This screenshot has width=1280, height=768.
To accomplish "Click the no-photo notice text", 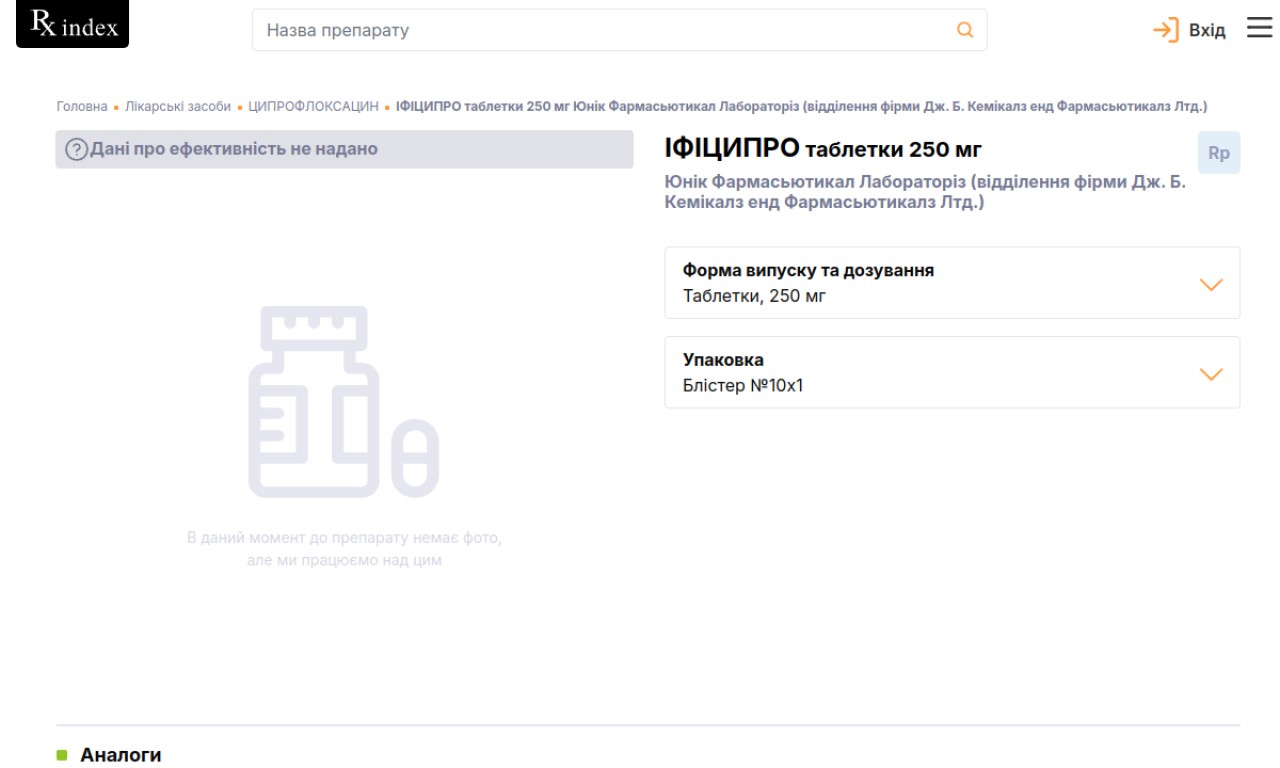I will [344, 549].
